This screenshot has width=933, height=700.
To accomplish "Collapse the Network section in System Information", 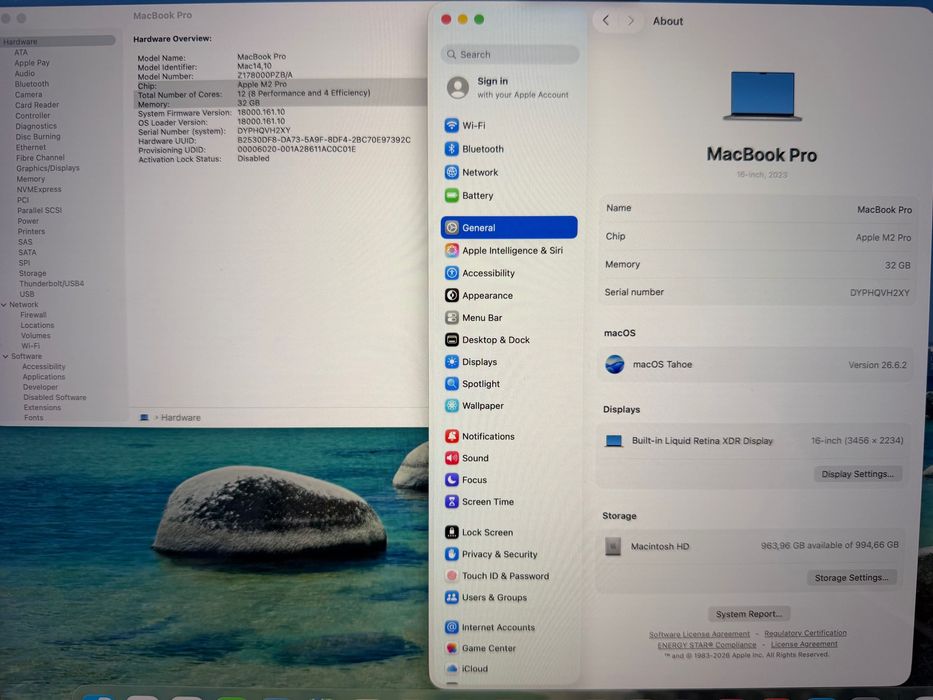I will pos(5,305).
